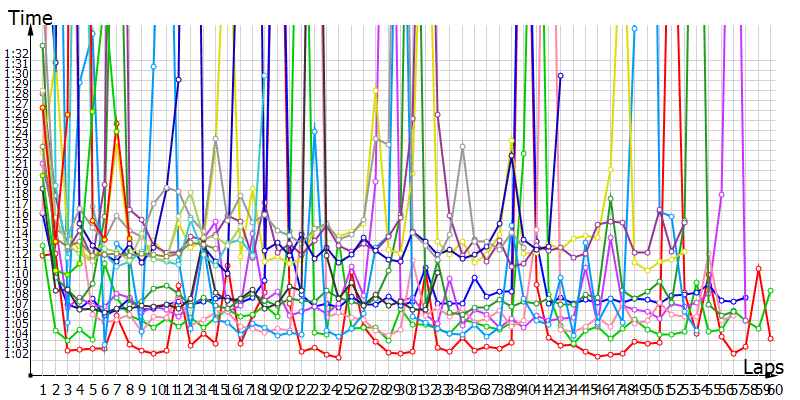Select the 1:32 label on Time axis

click(x=16, y=53)
